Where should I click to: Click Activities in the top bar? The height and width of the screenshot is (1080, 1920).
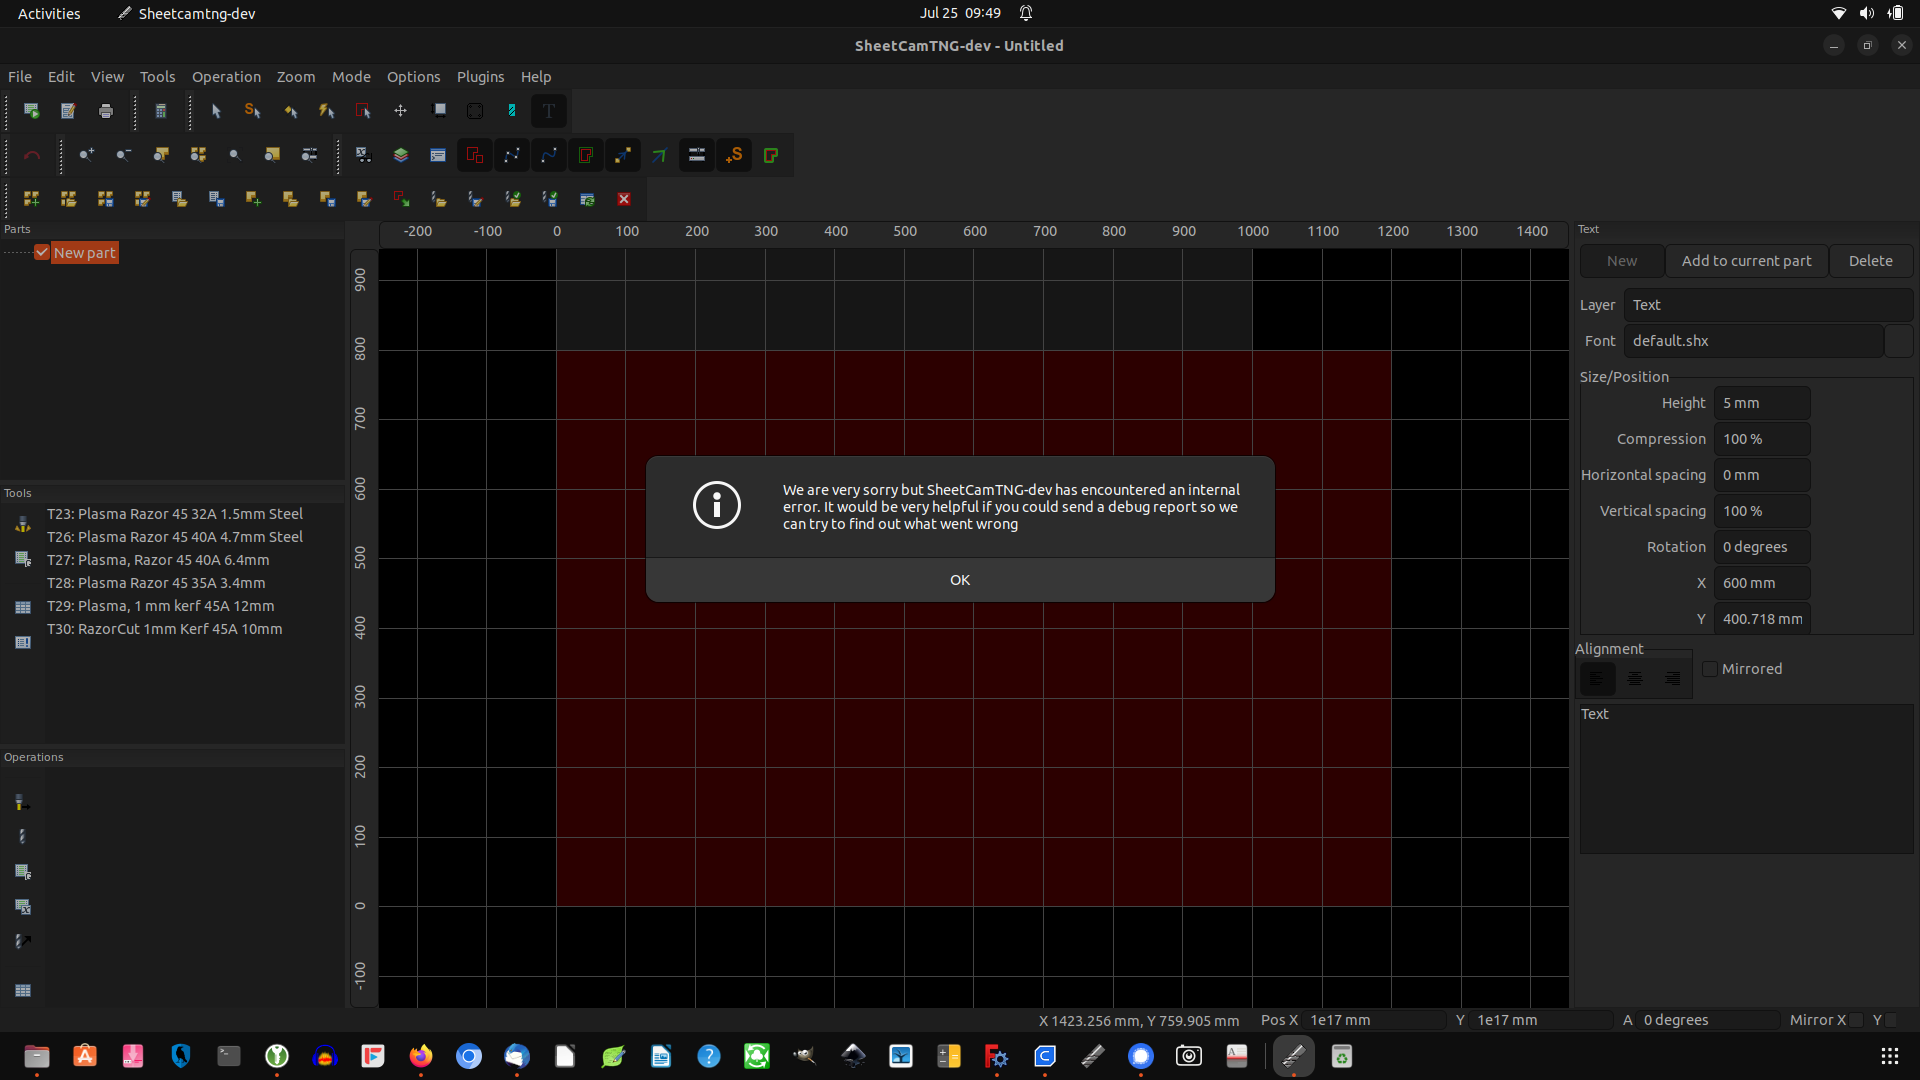pyautogui.click(x=49, y=13)
